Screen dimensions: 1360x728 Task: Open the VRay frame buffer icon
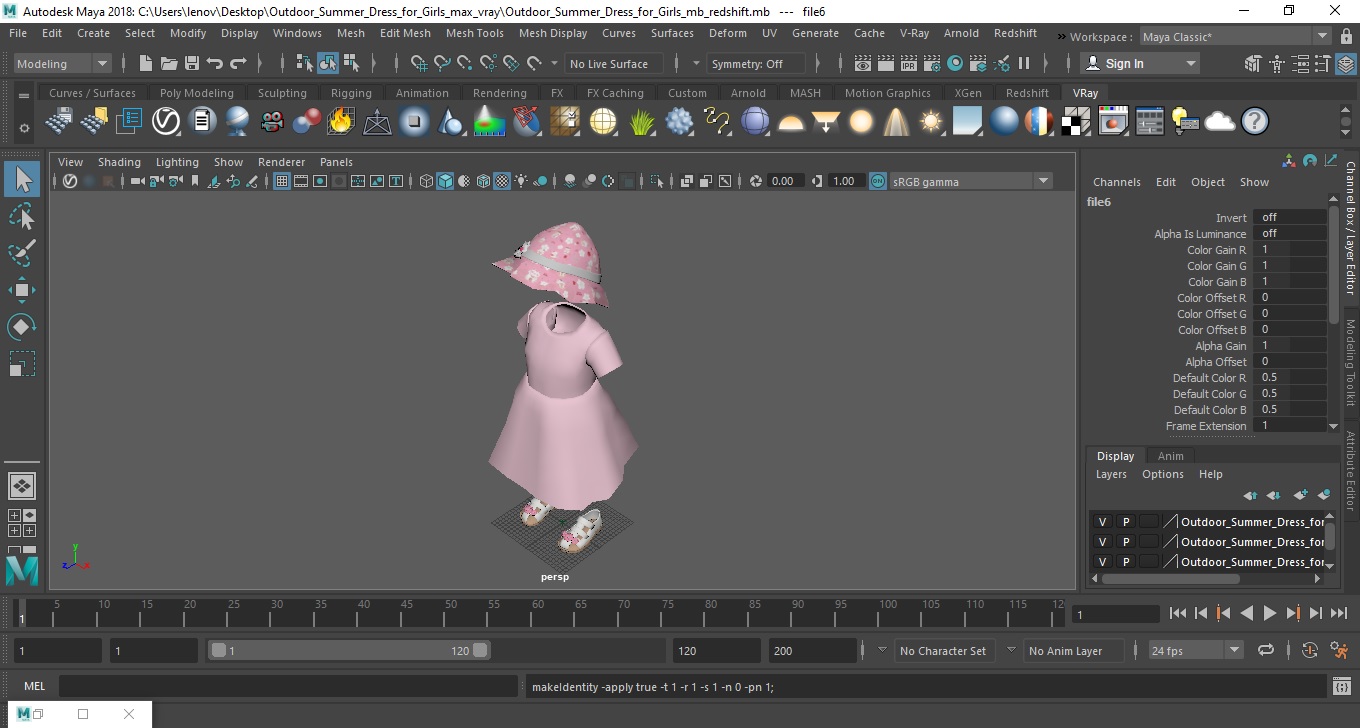(1113, 122)
